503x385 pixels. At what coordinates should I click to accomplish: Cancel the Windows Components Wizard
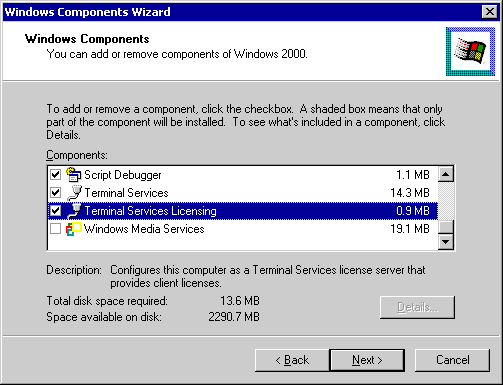452,360
